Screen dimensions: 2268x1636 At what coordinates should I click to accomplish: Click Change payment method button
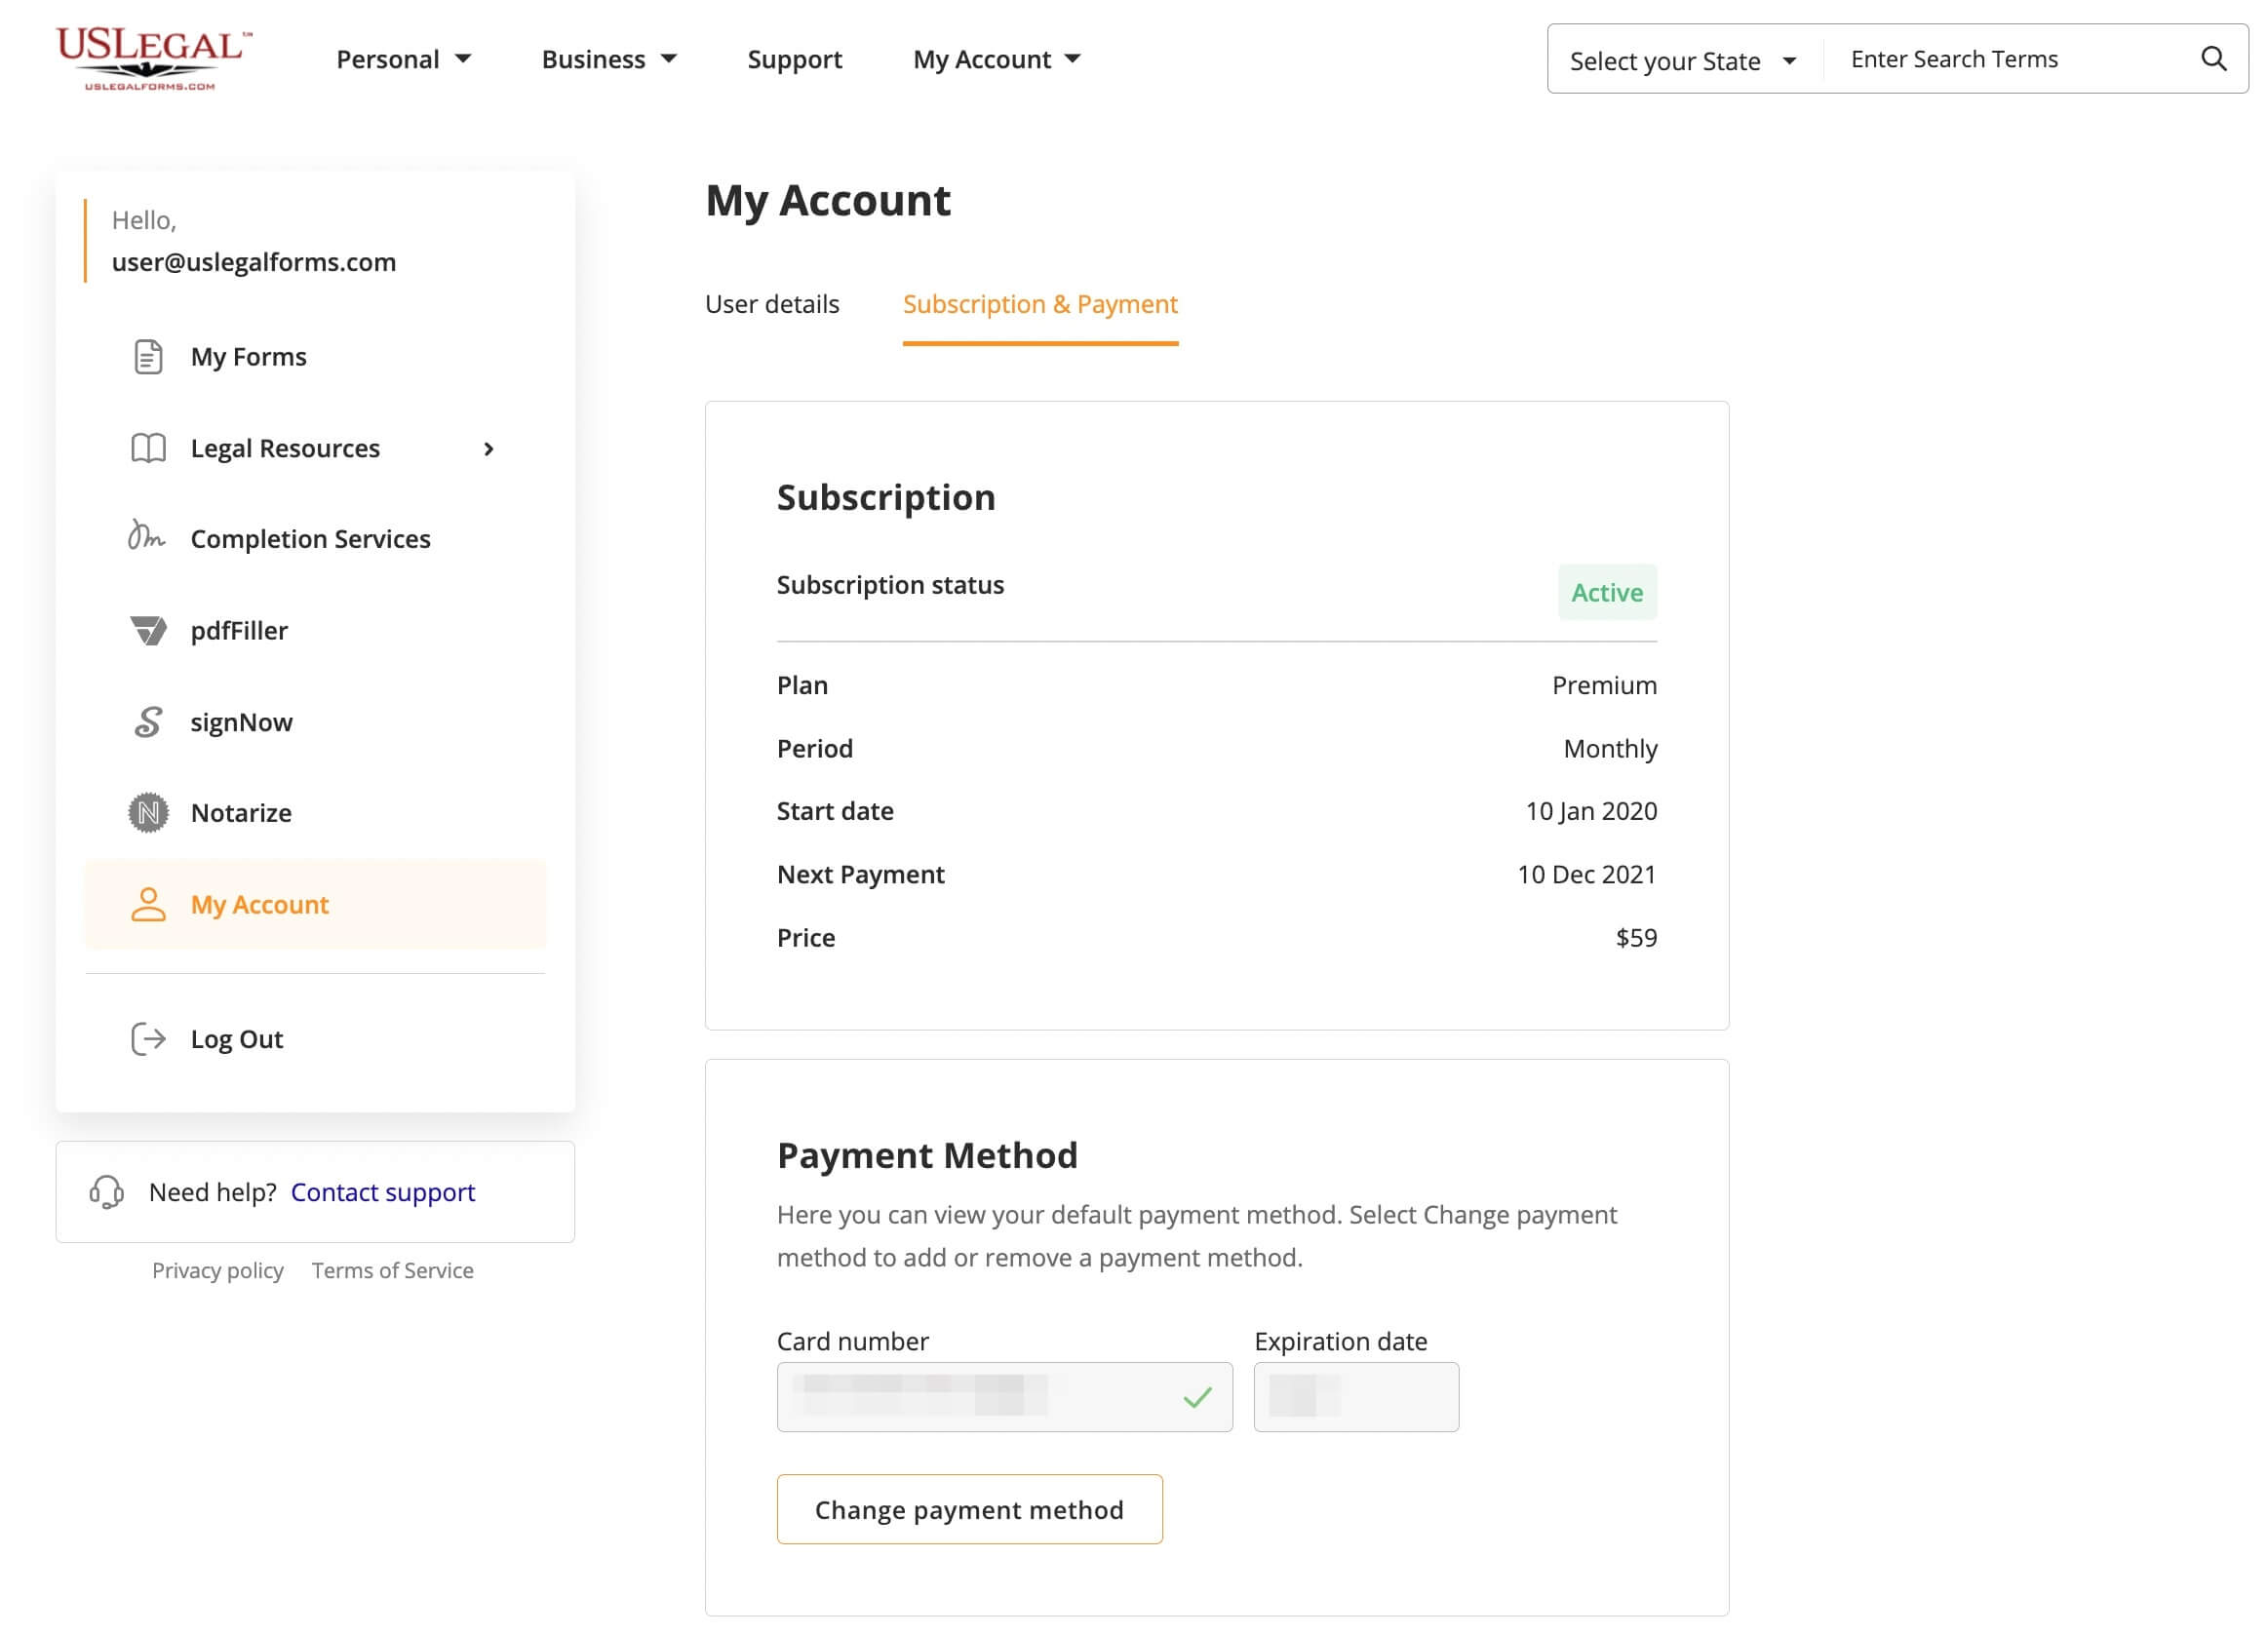(x=969, y=1509)
